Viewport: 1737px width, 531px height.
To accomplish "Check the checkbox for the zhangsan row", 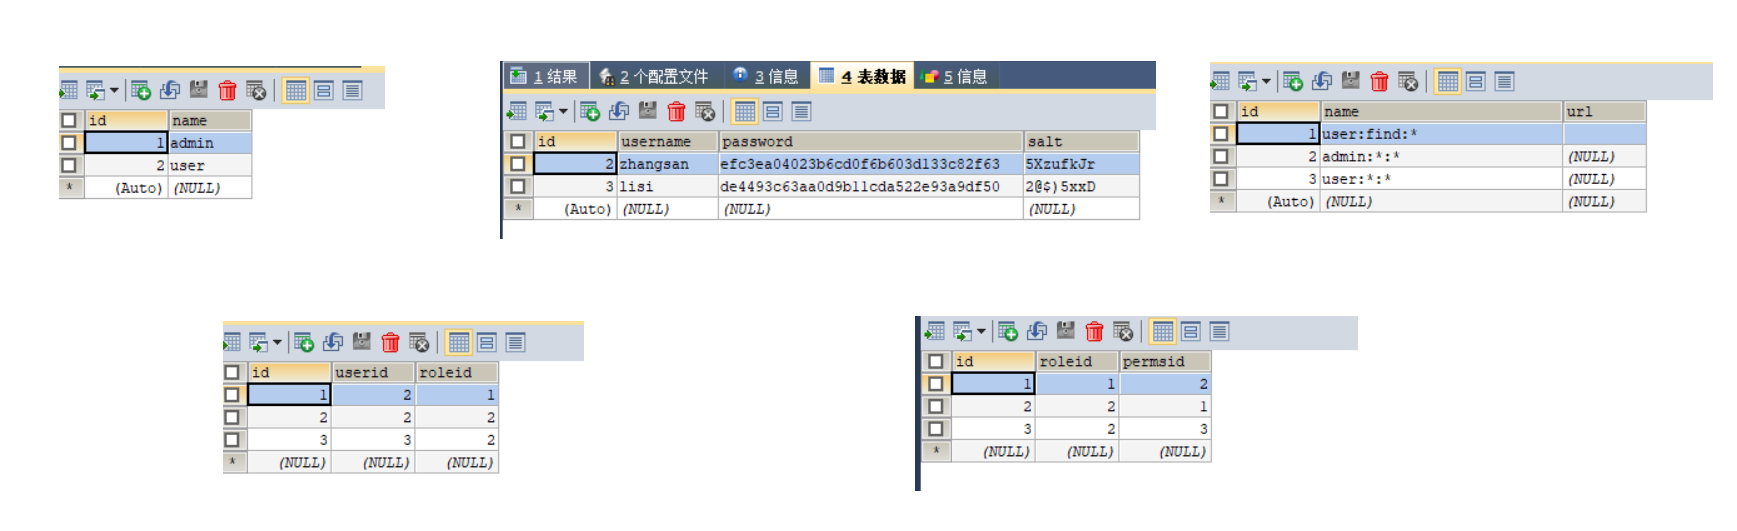I will (518, 163).
